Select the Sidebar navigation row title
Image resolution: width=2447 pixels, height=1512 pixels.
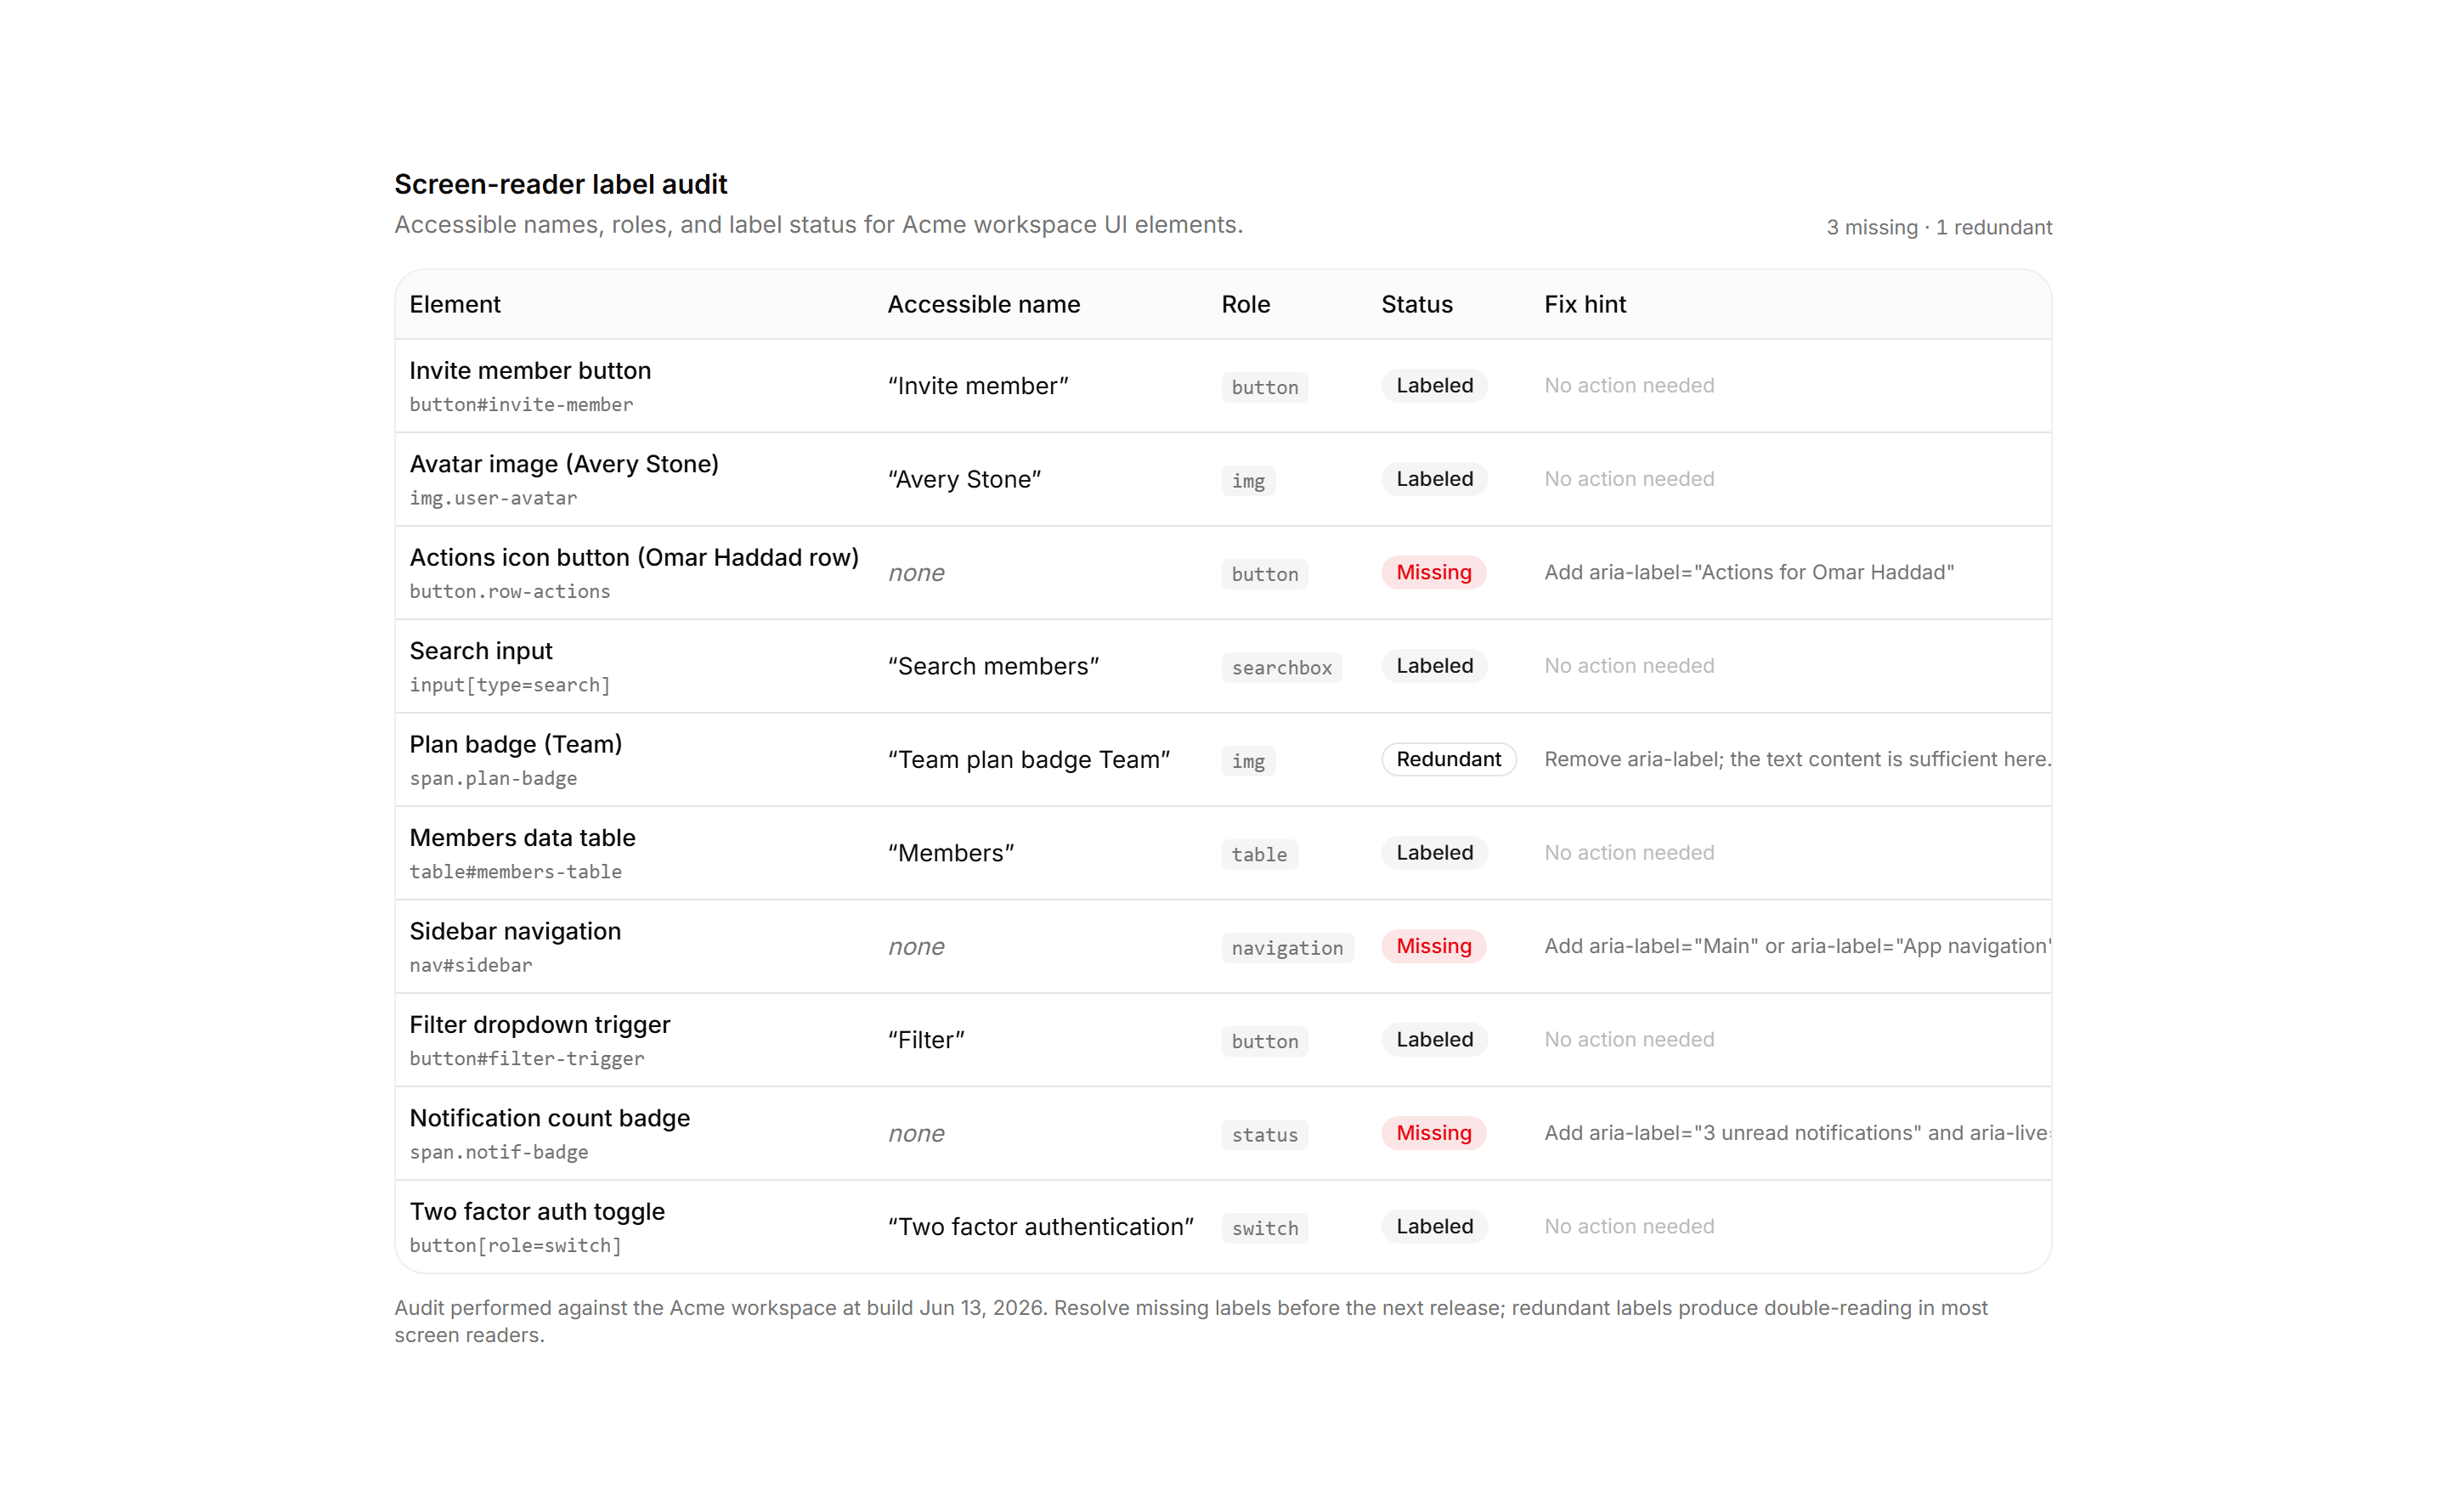[515, 931]
